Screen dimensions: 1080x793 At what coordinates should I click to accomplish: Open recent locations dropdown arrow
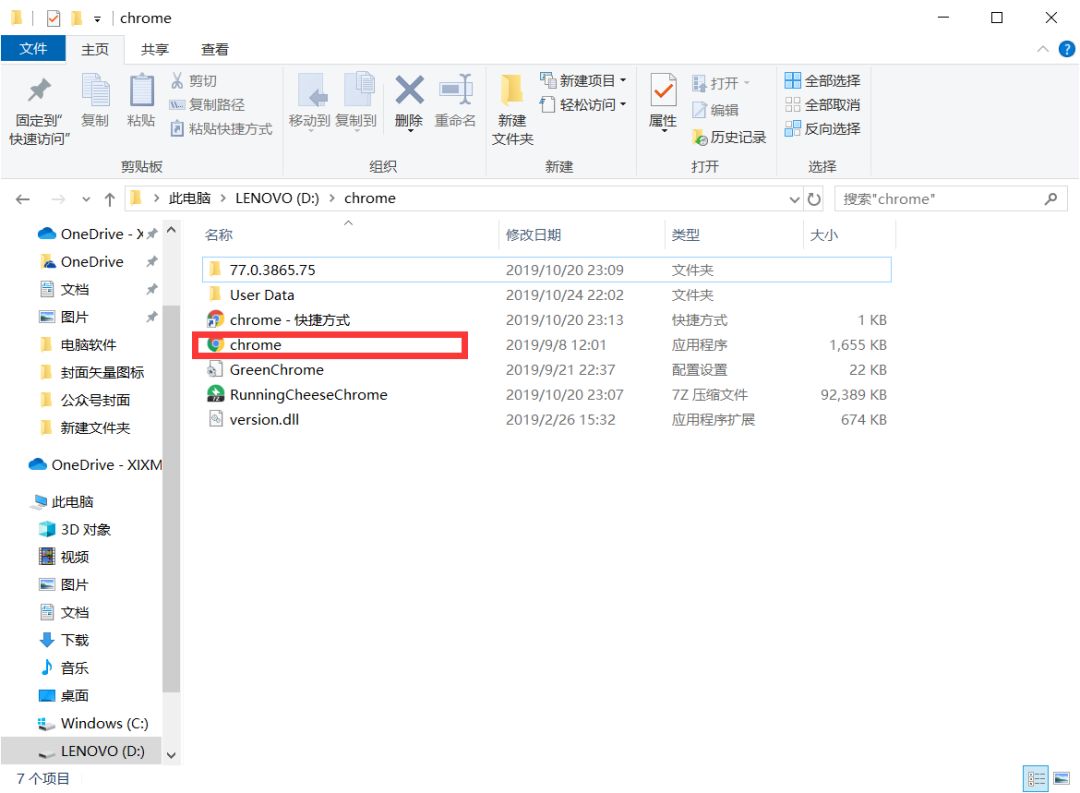coord(85,200)
